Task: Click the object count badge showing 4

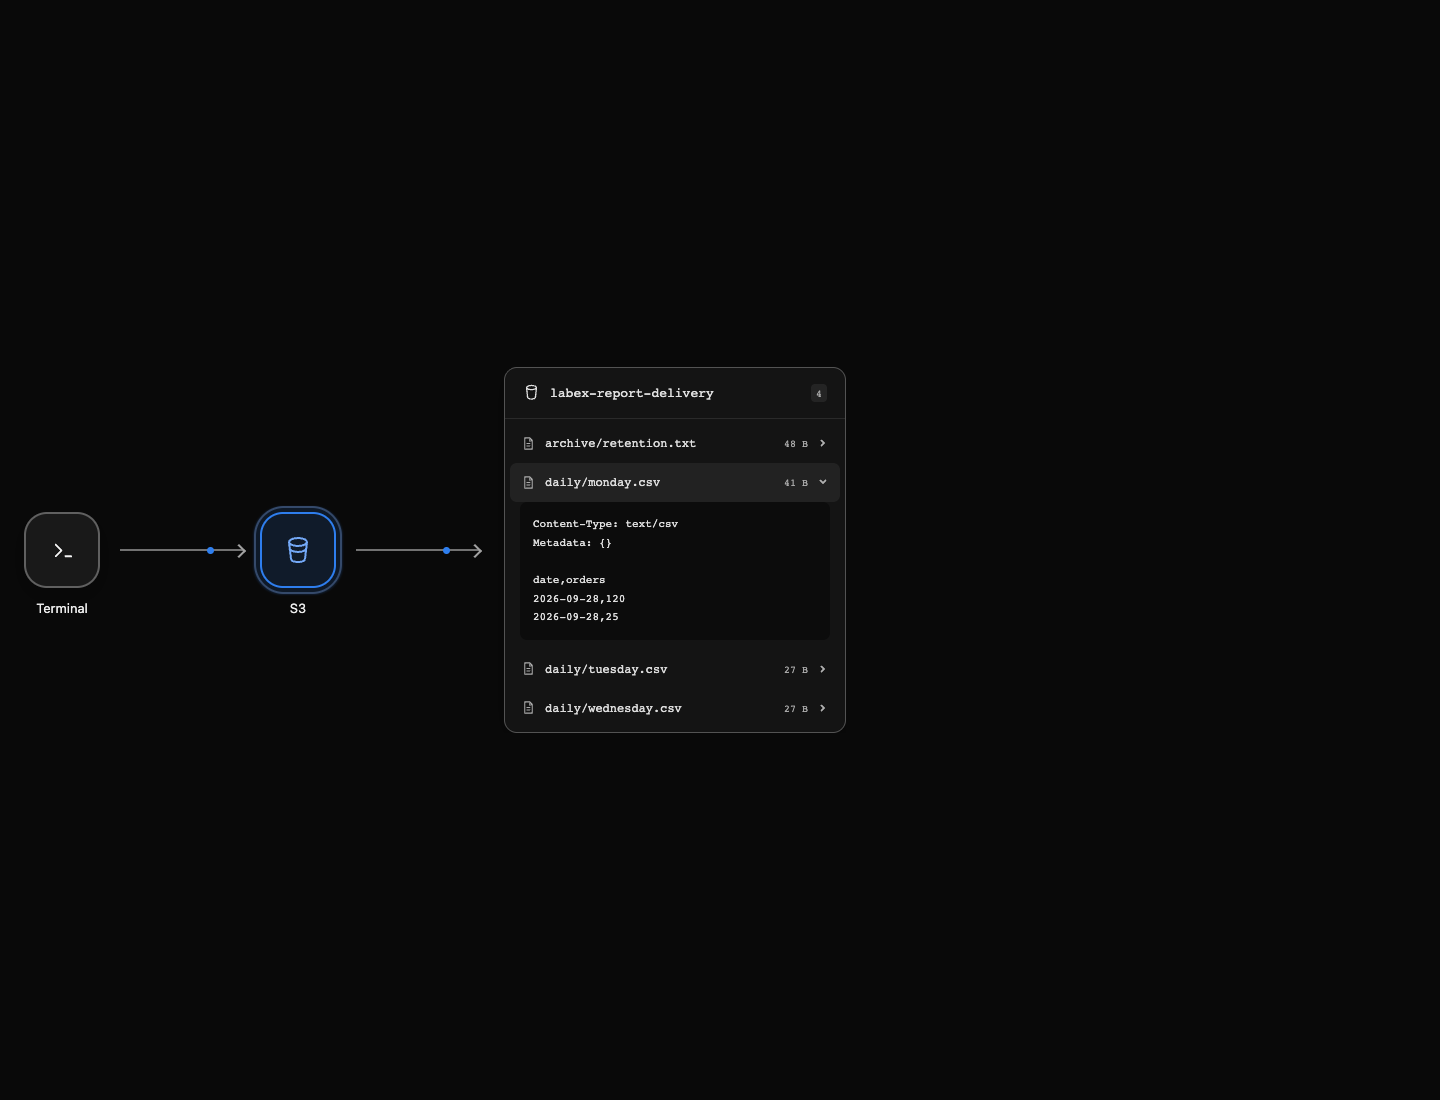Action: 819,393
